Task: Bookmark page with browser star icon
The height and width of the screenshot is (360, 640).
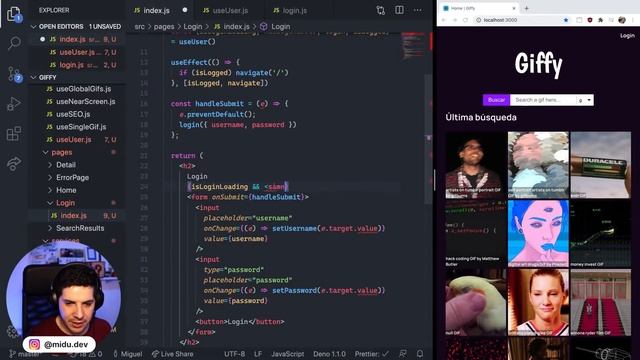Action: (x=566, y=20)
